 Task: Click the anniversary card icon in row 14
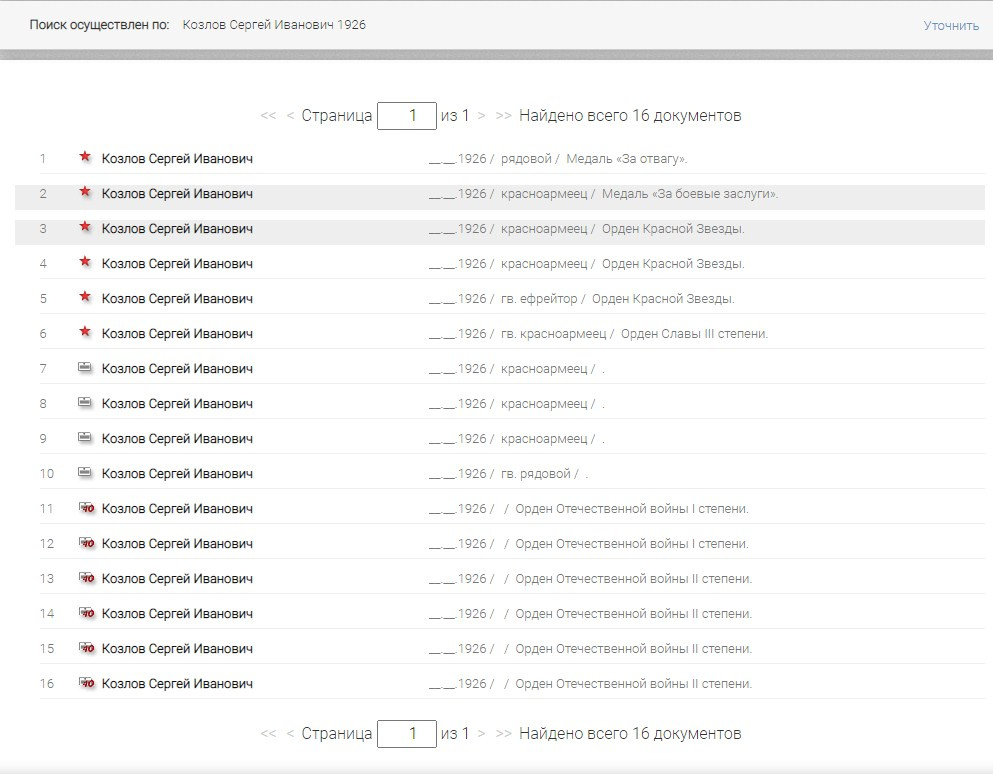coord(86,613)
